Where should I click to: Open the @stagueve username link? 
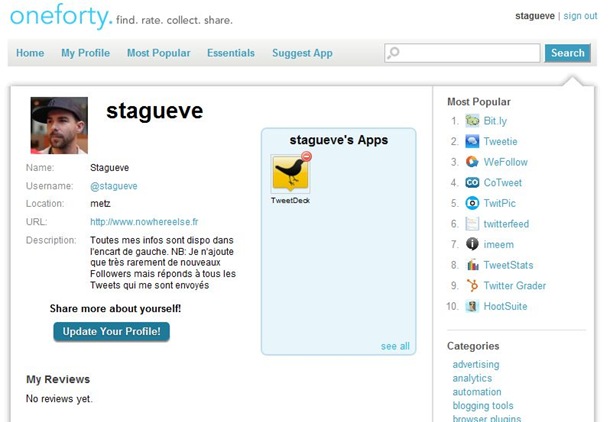[x=114, y=186]
